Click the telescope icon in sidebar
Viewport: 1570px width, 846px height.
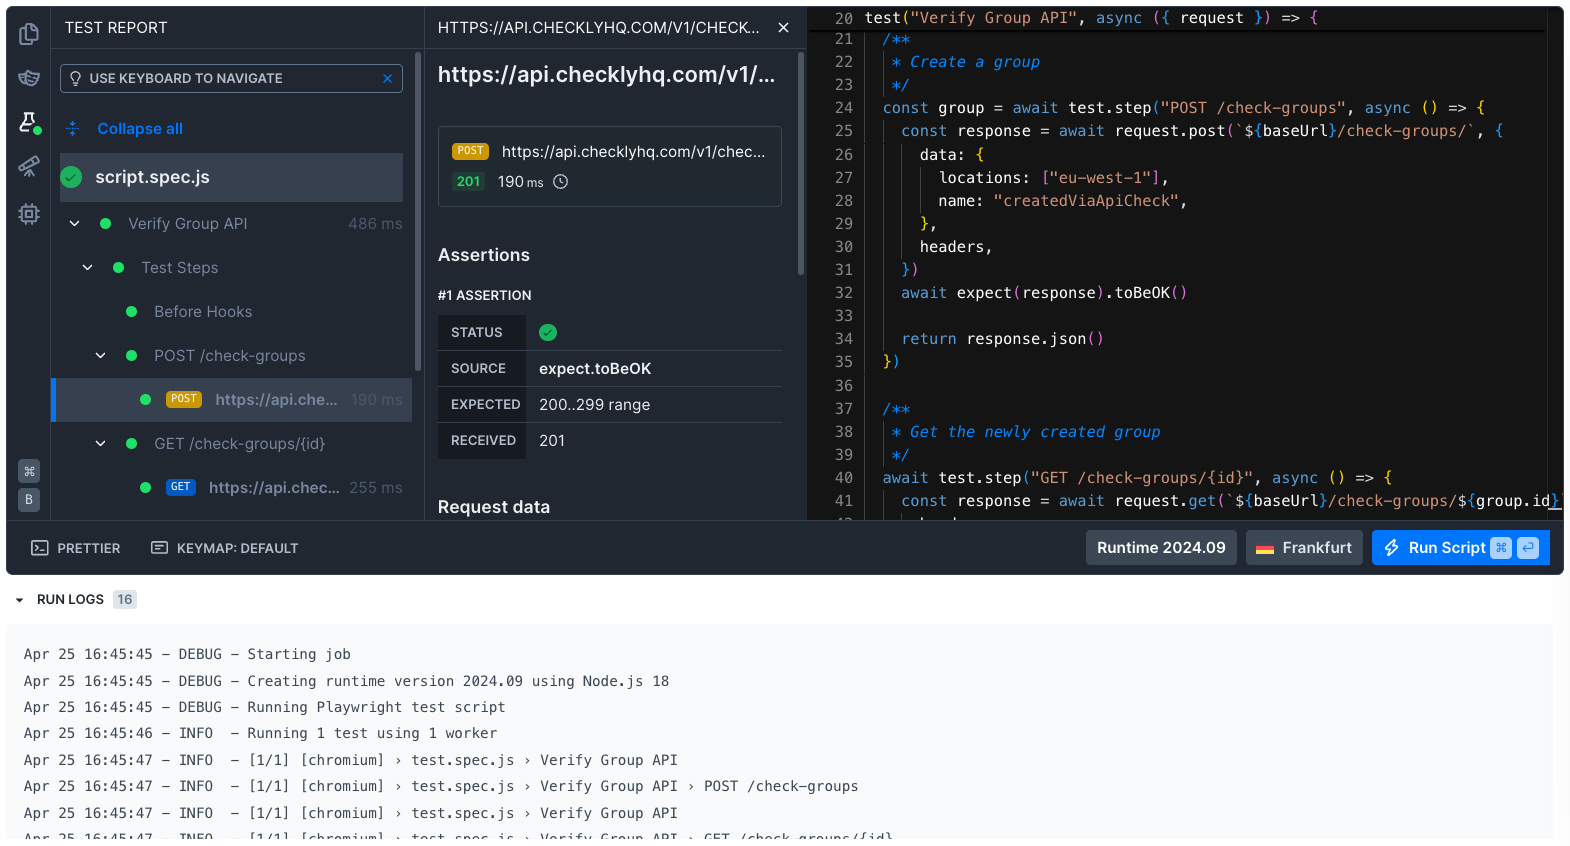[x=29, y=166]
